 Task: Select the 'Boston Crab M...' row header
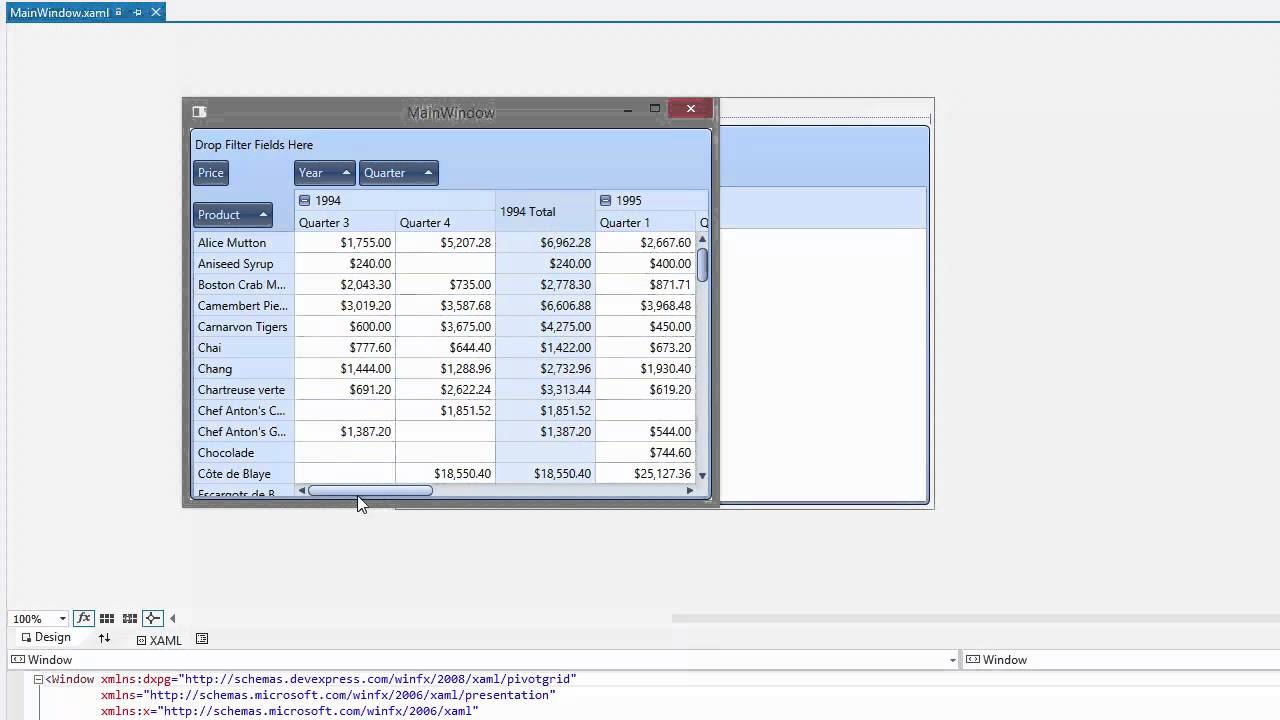point(244,285)
